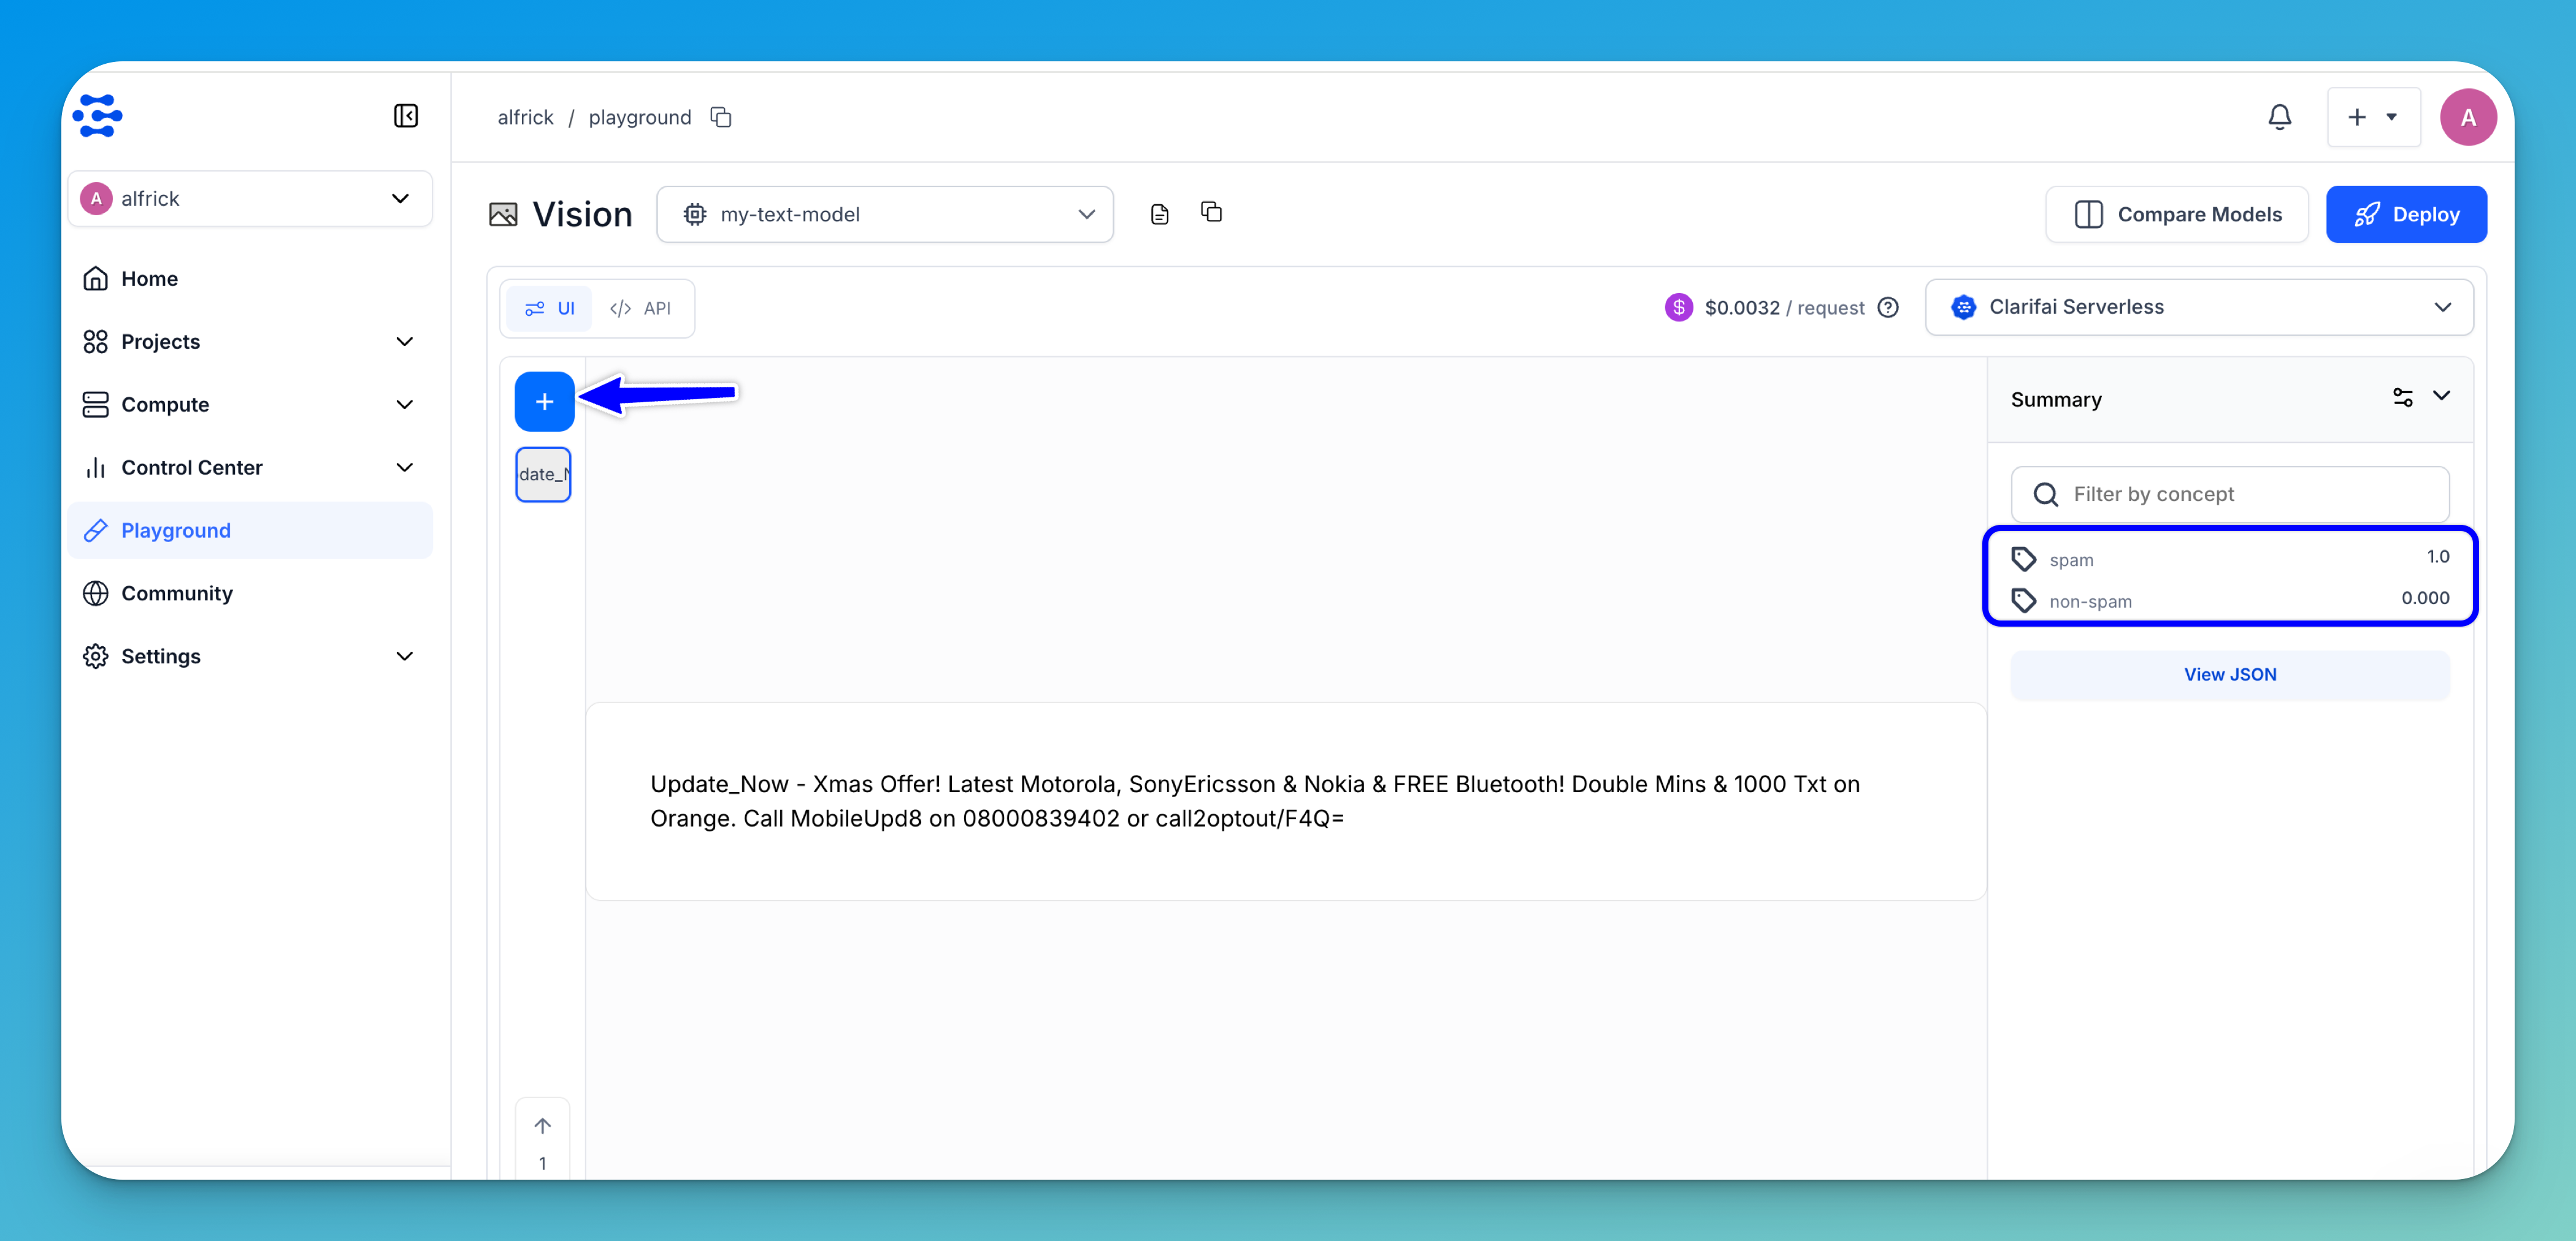Open the Summary settings sliders icon

point(2402,397)
